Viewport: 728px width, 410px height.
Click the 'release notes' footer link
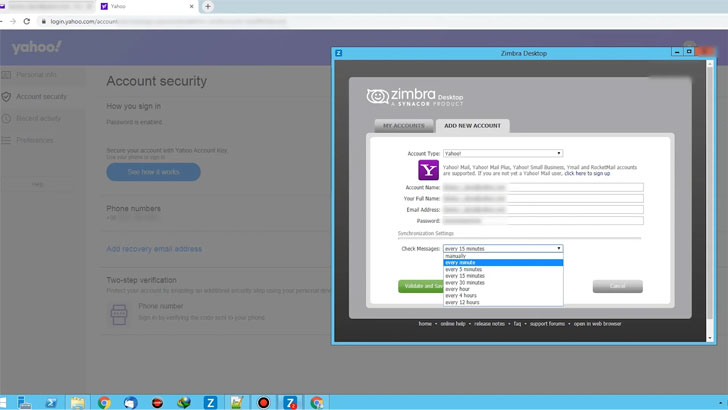click(x=489, y=324)
